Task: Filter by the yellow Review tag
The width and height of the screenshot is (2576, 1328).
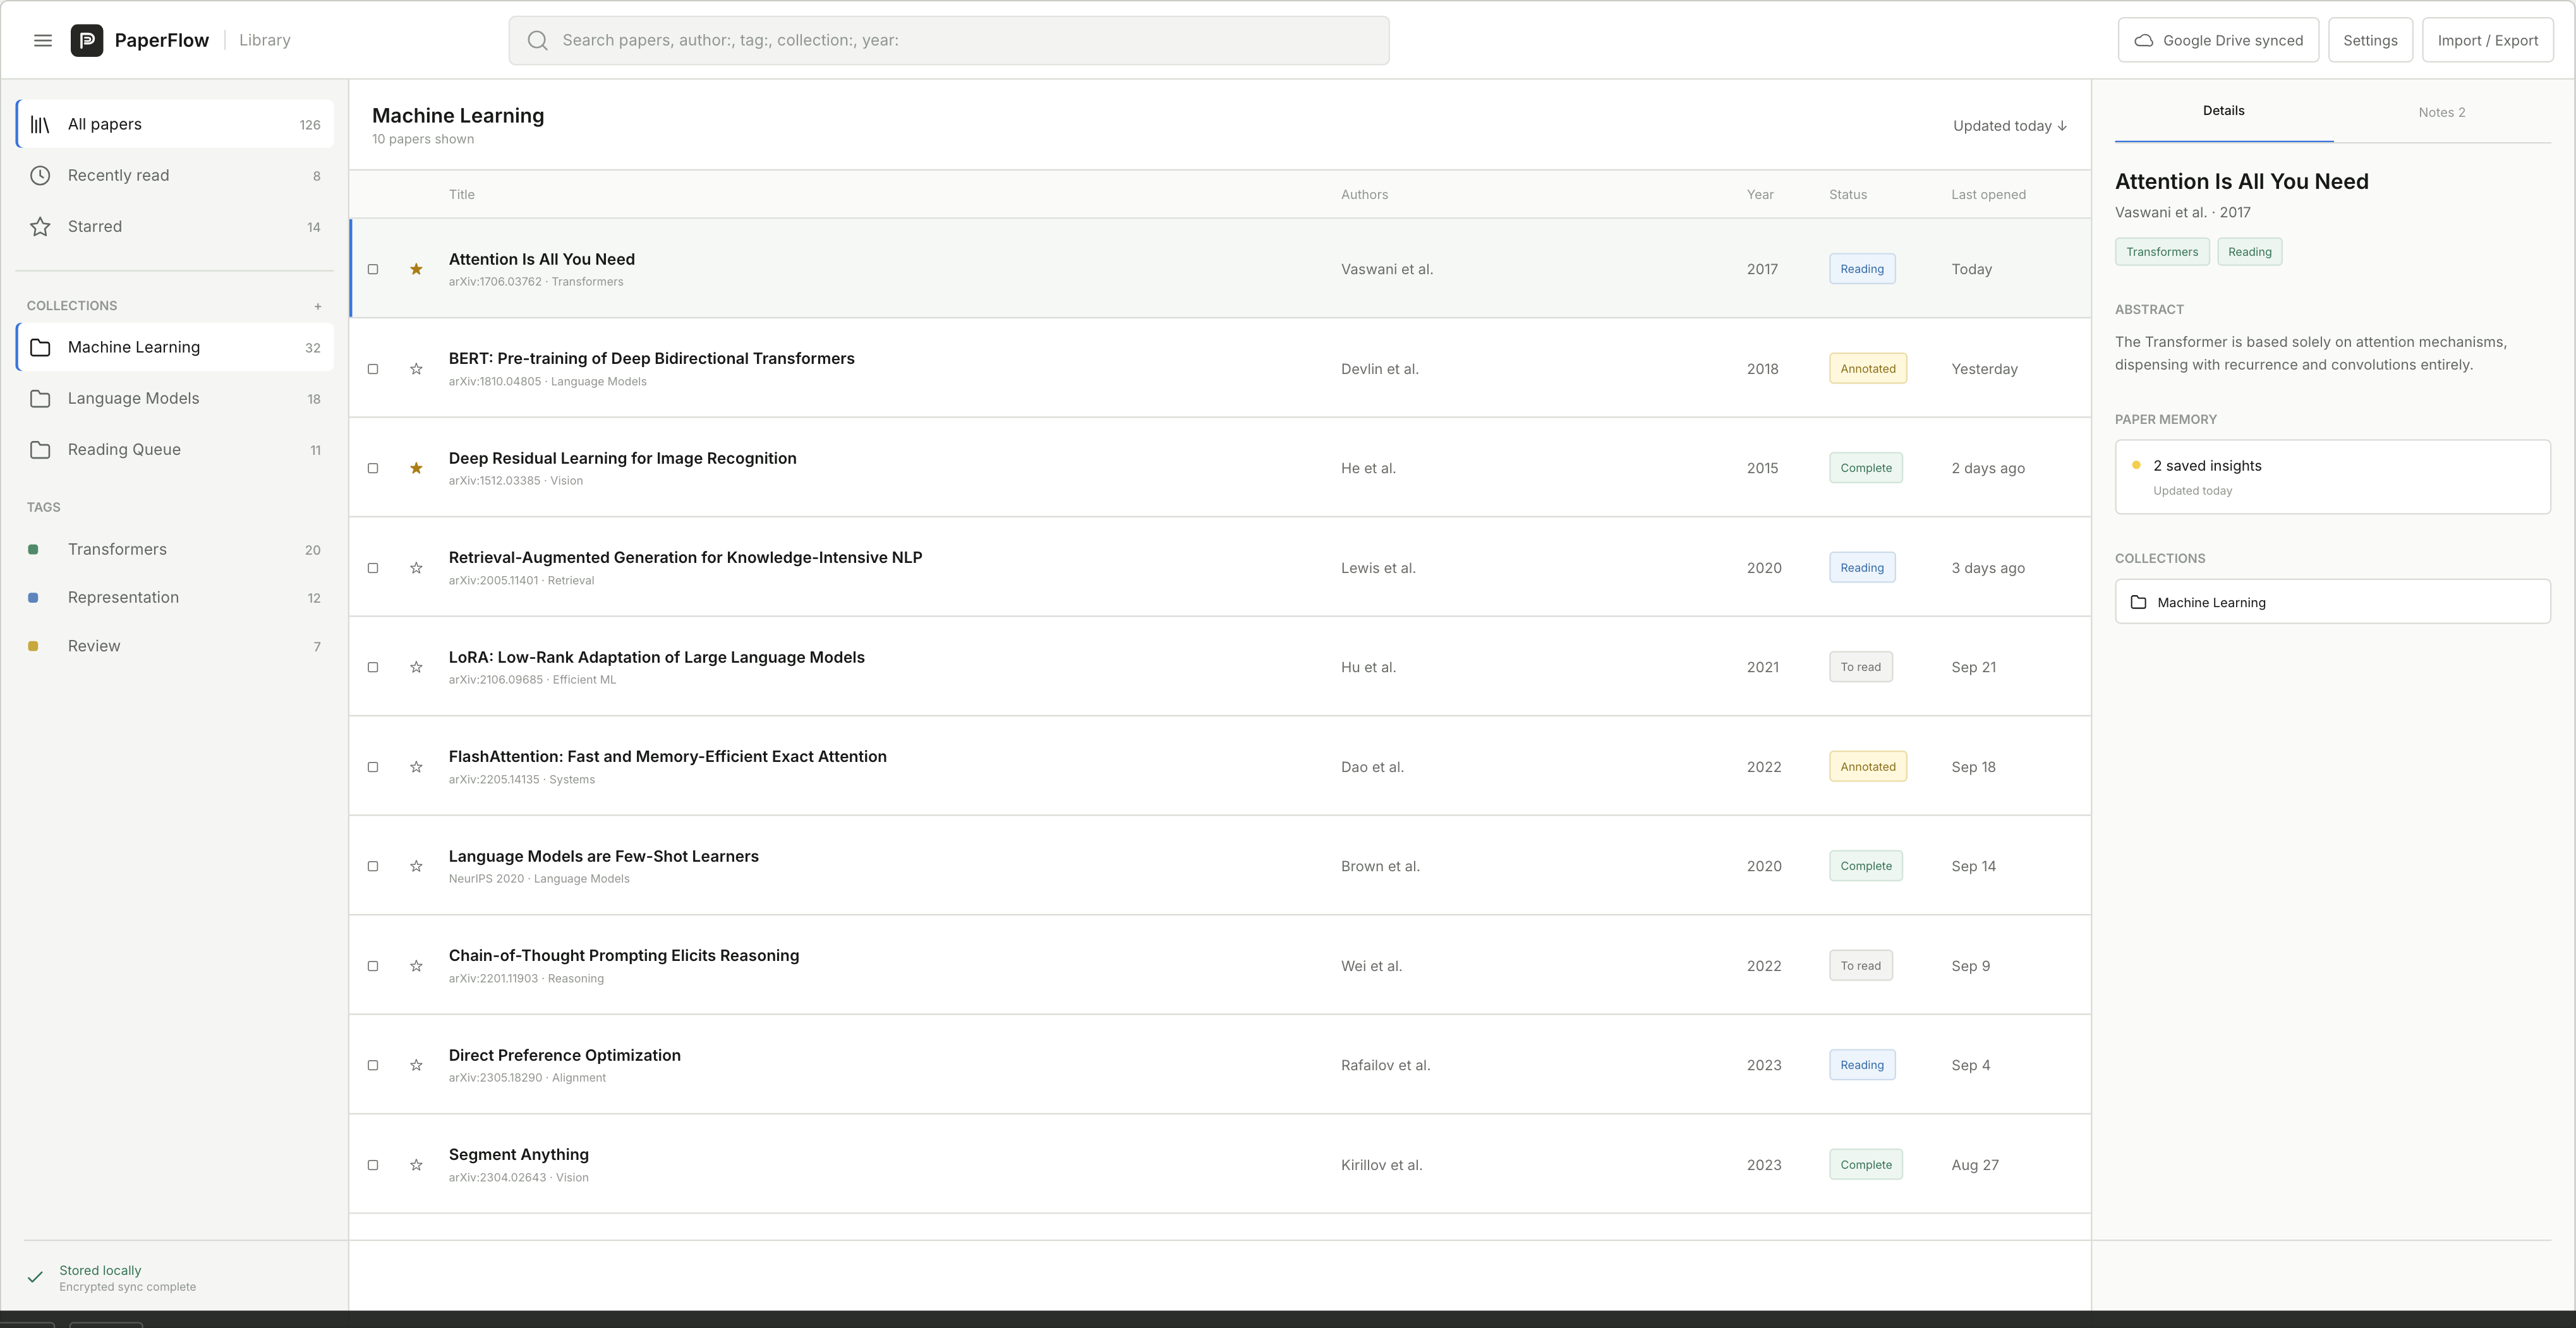Action: 175,646
